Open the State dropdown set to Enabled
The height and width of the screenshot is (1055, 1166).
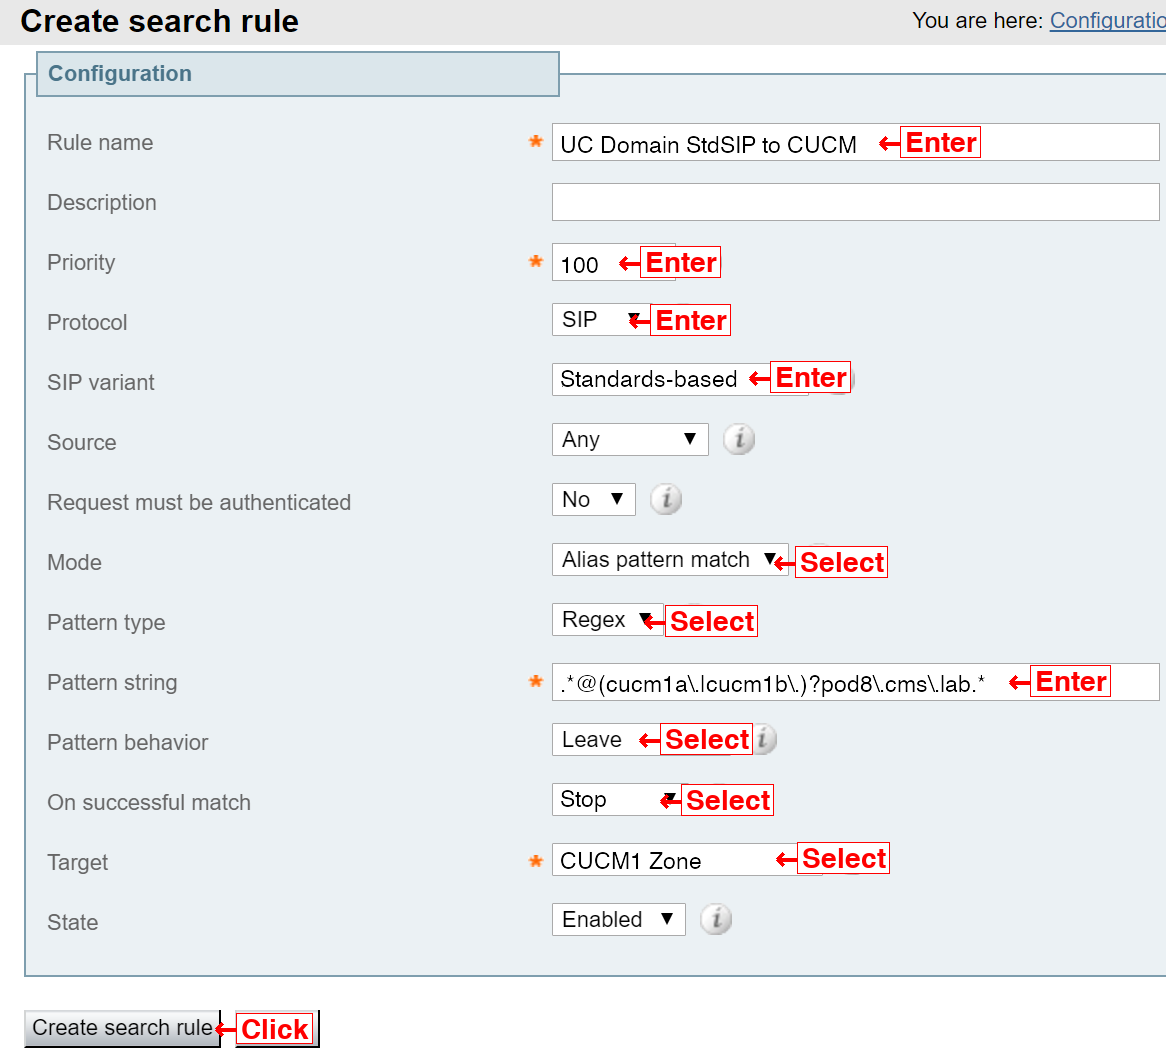(x=619, y=919)
